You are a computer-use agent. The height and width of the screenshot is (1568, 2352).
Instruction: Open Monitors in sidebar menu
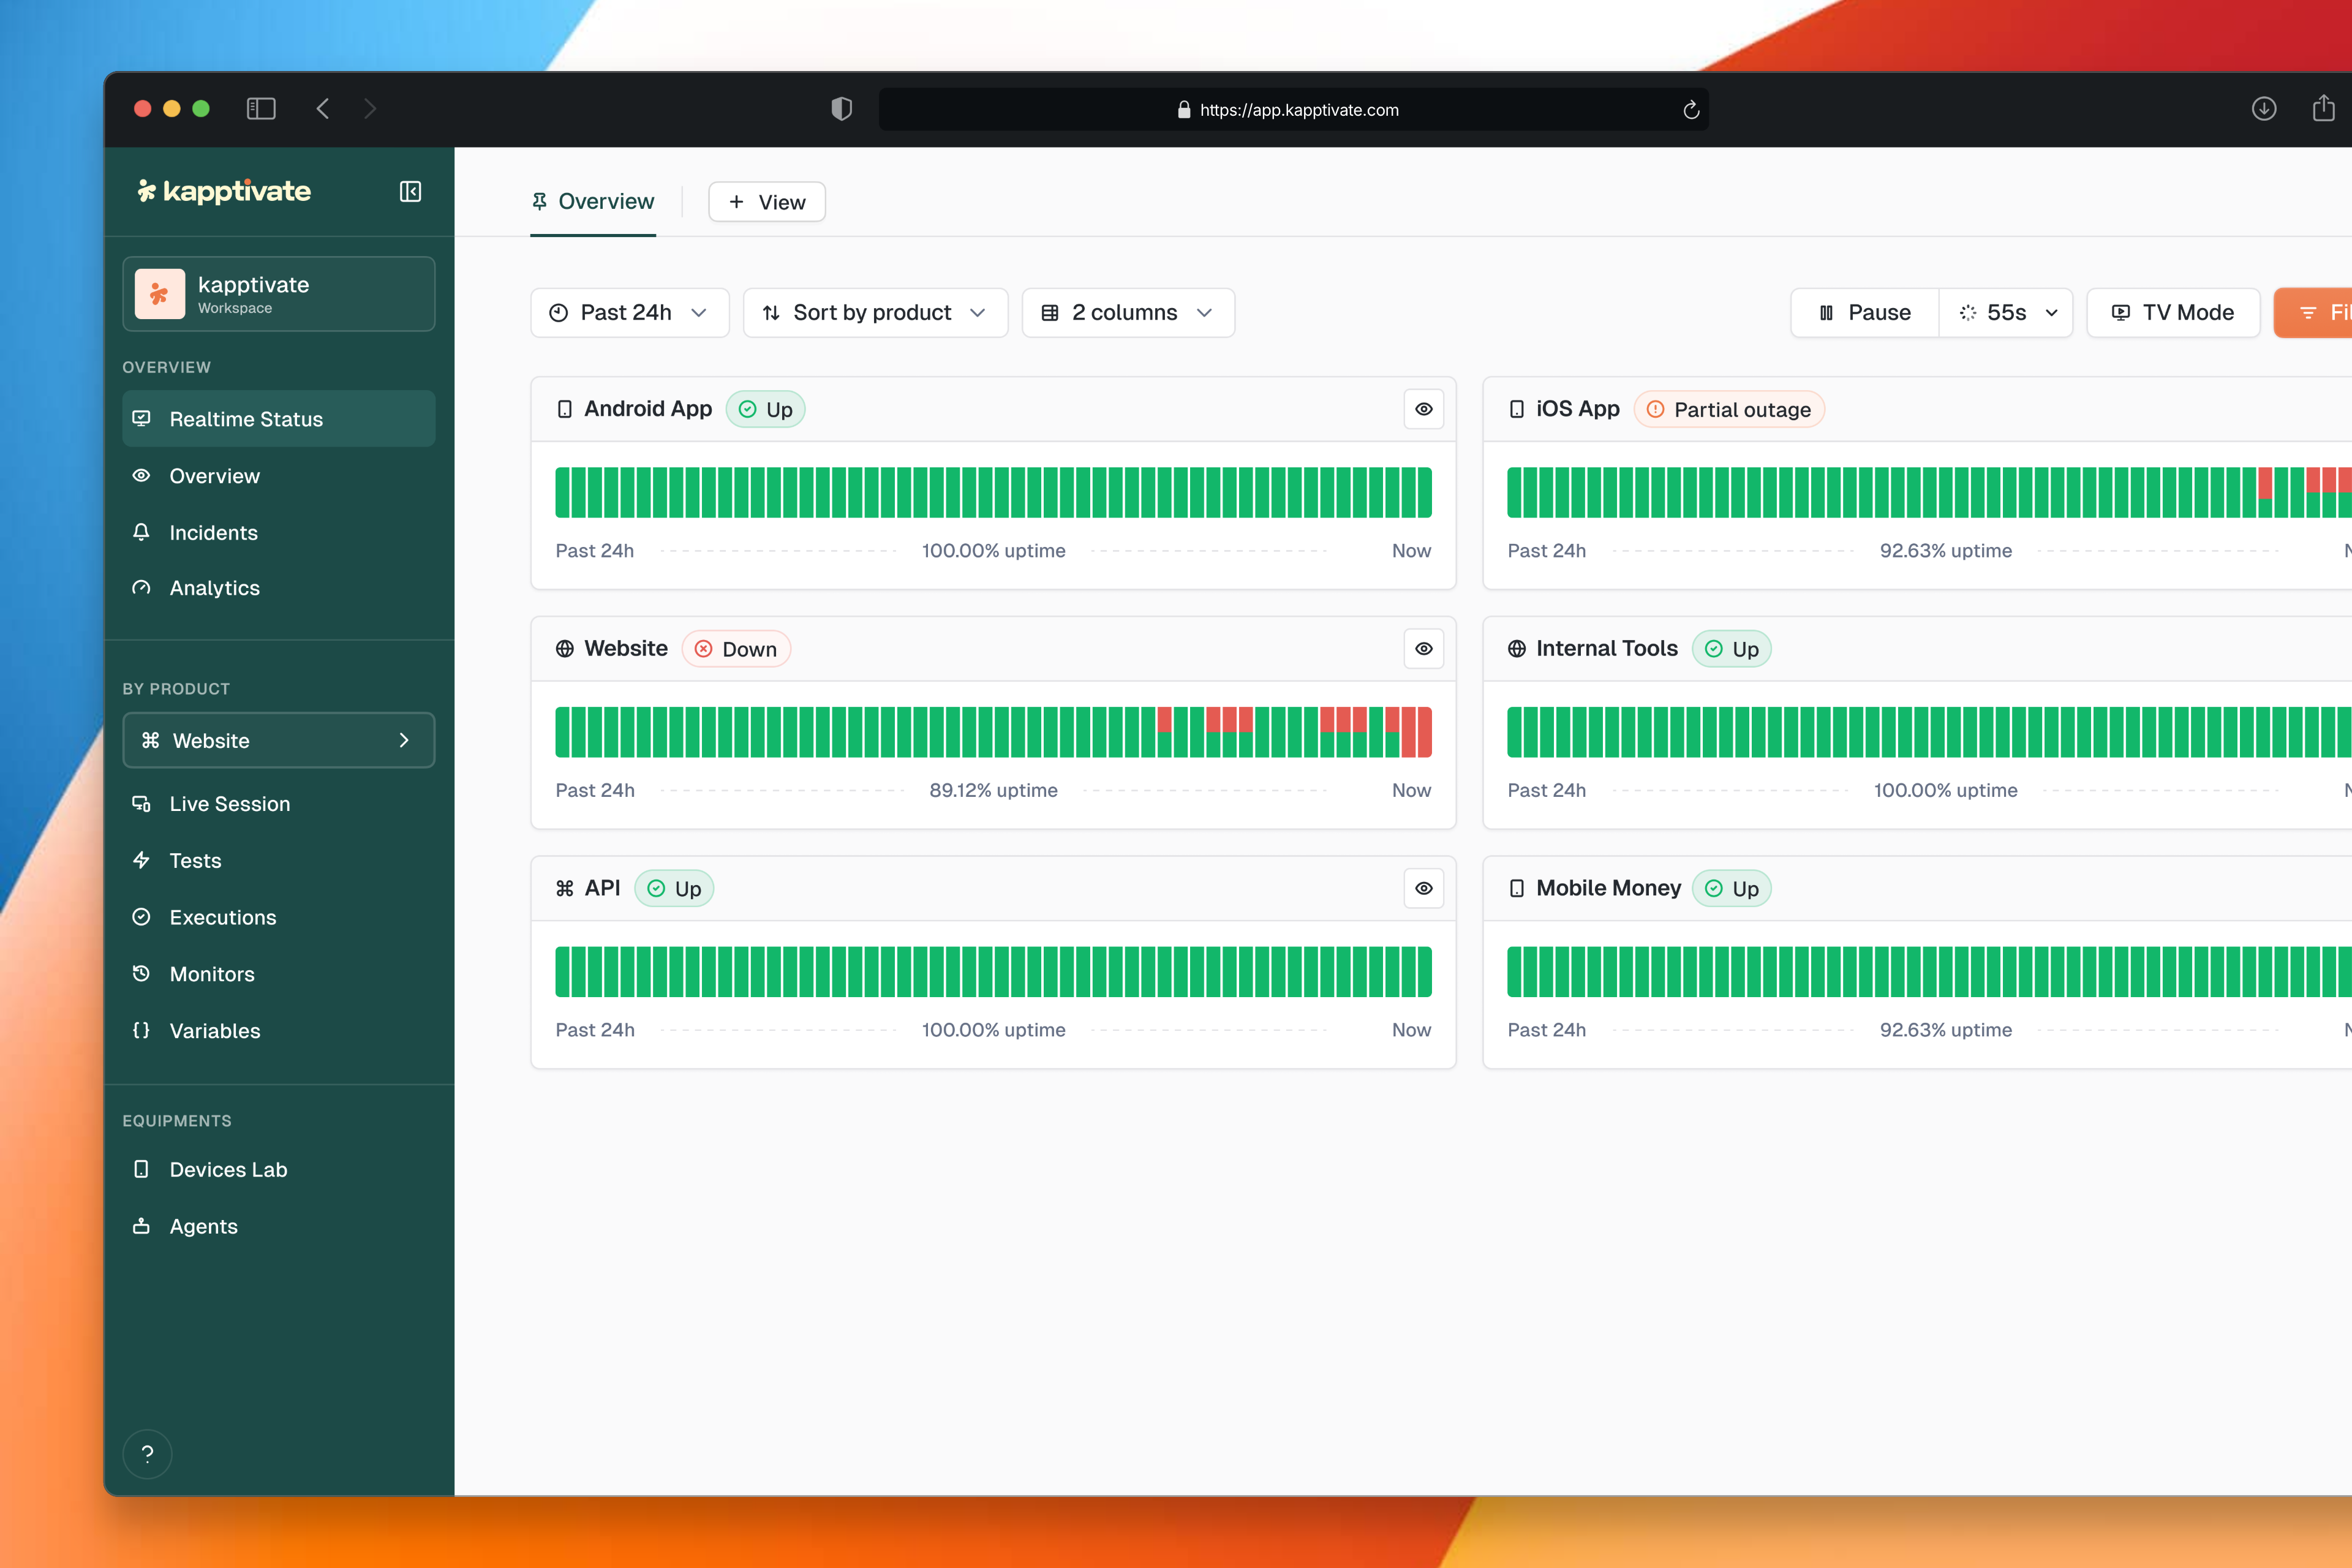[212, 974]
